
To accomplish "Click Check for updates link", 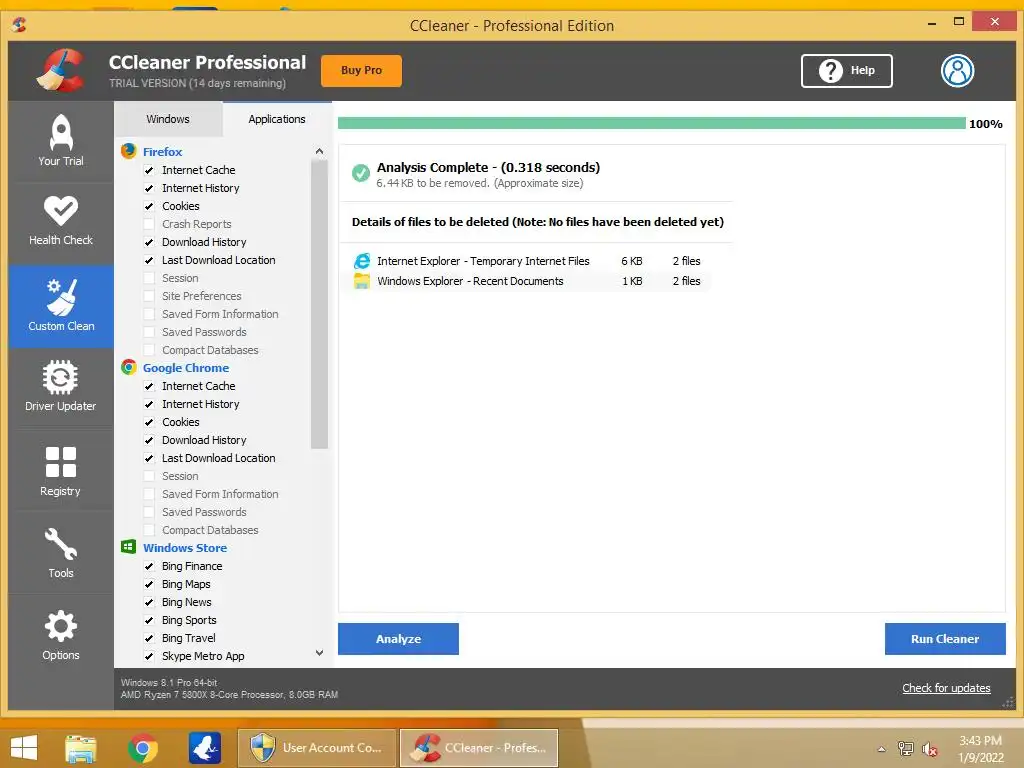I will pos(946,688).
